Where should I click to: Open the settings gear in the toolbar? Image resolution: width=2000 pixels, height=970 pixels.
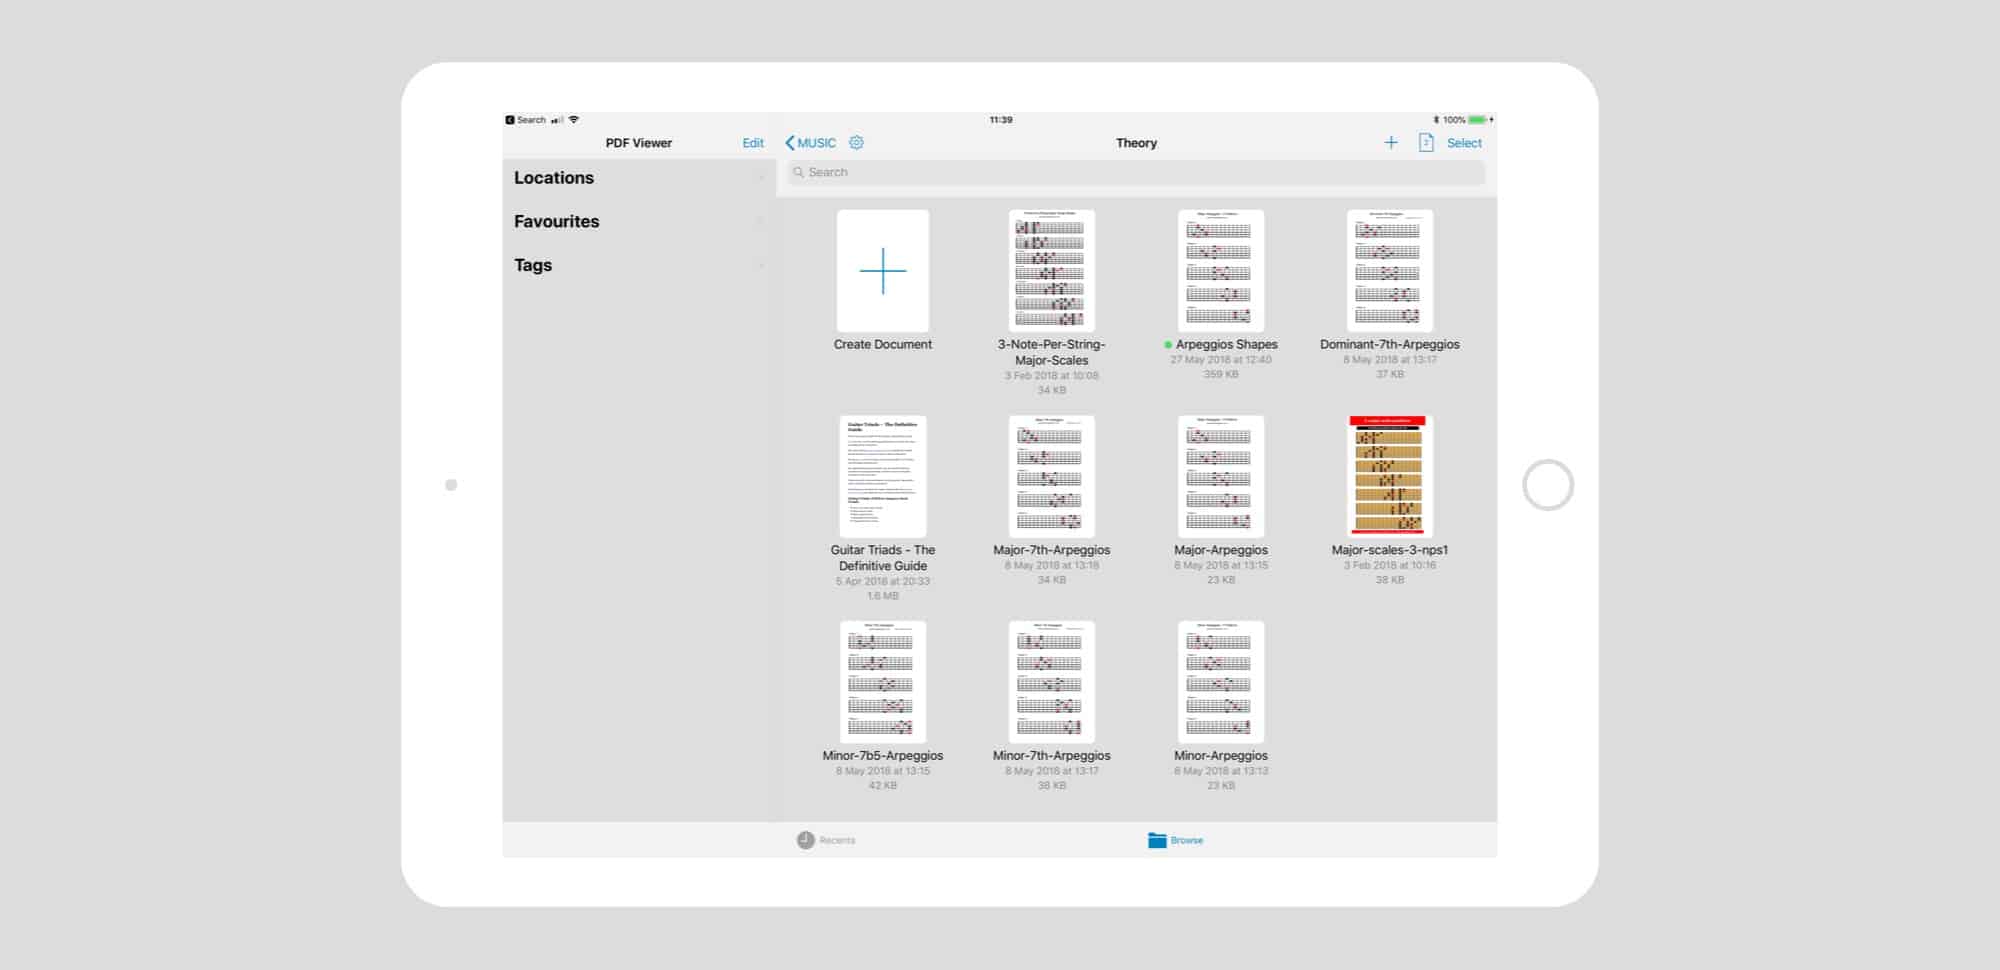pos(857,143)
